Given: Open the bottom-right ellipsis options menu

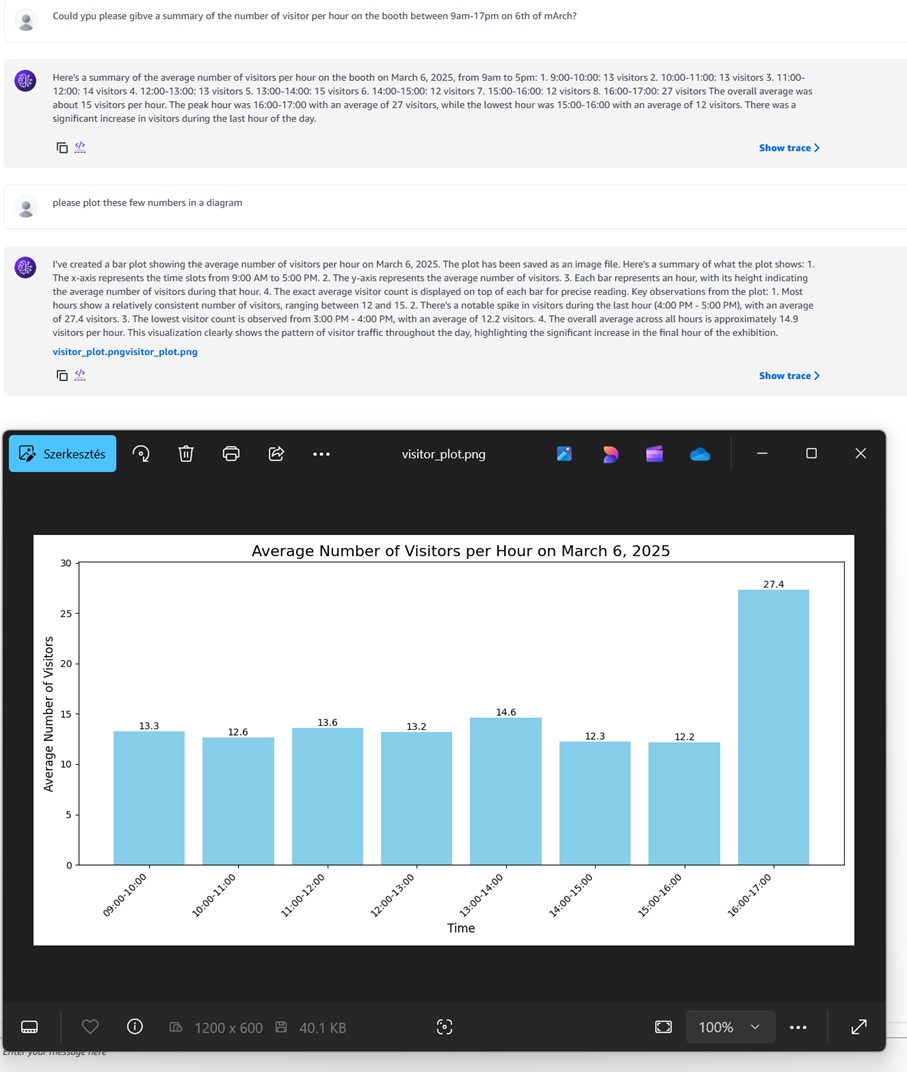Looking at the screenshot, I should 798,1027.
